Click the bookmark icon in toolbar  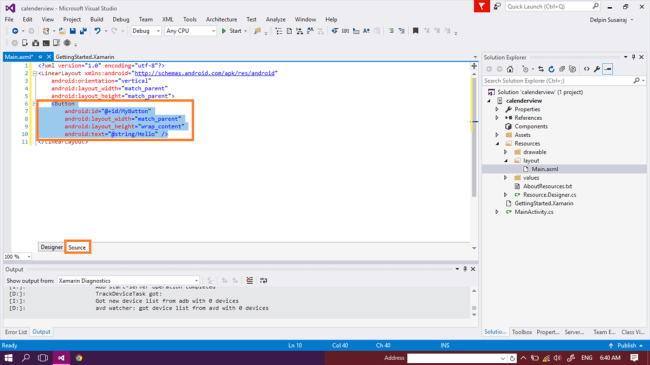pyautogui.click(x=415, y=31)
